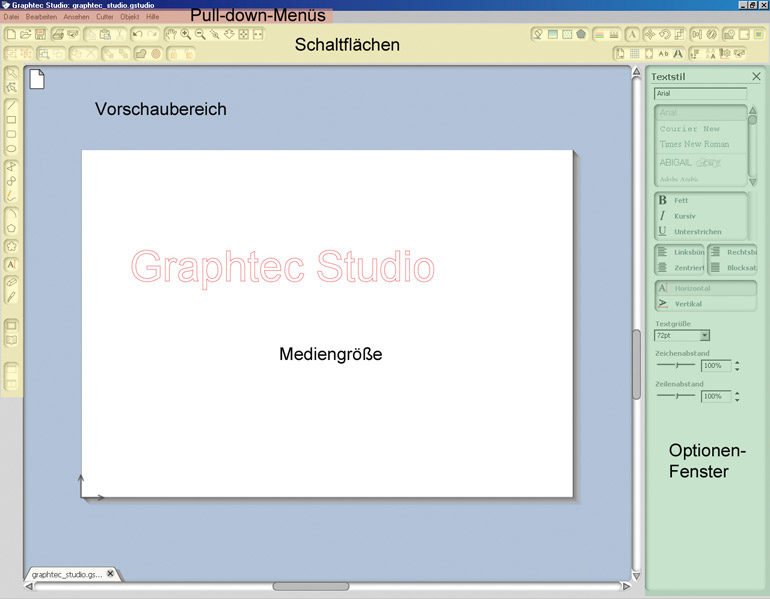The image size is (770, 599).
Task: Click the Print icon in the toolbar
Action: 58,34
